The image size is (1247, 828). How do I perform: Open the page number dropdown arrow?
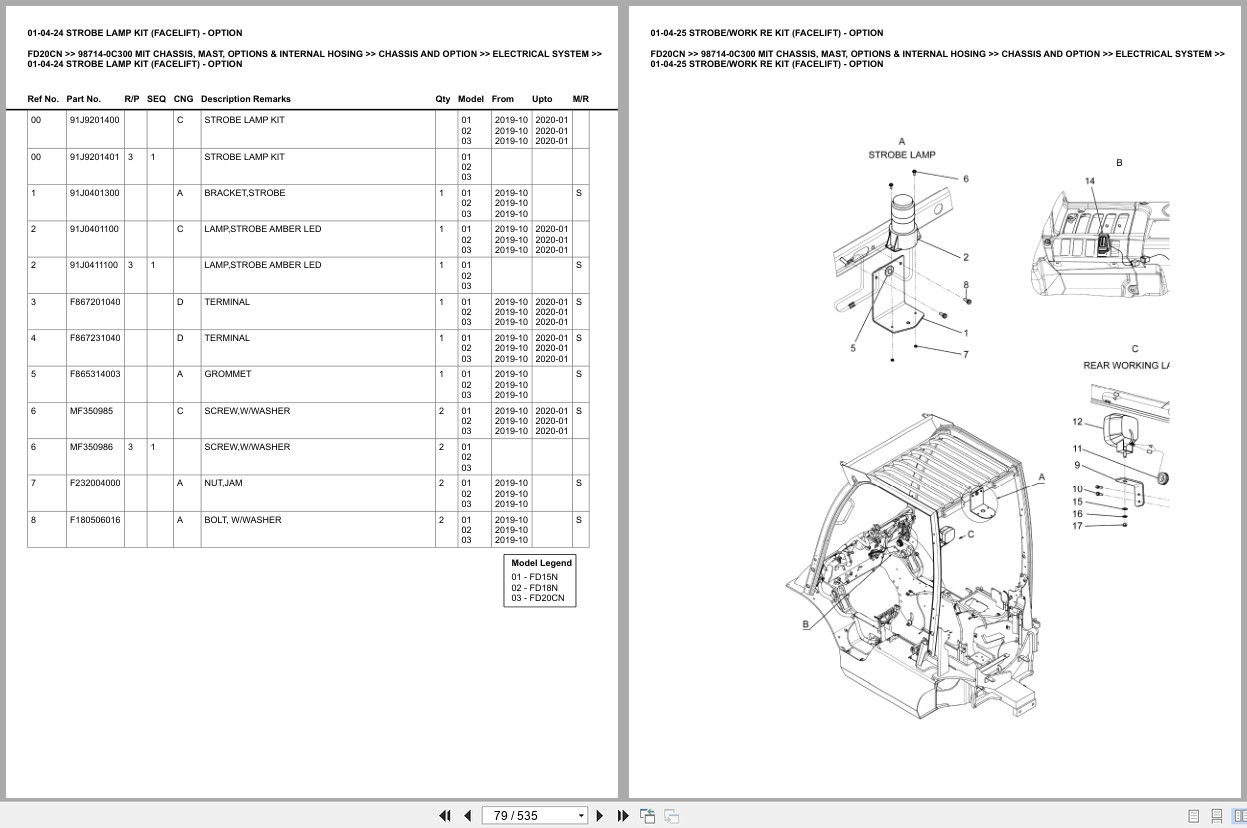(581, 816)
